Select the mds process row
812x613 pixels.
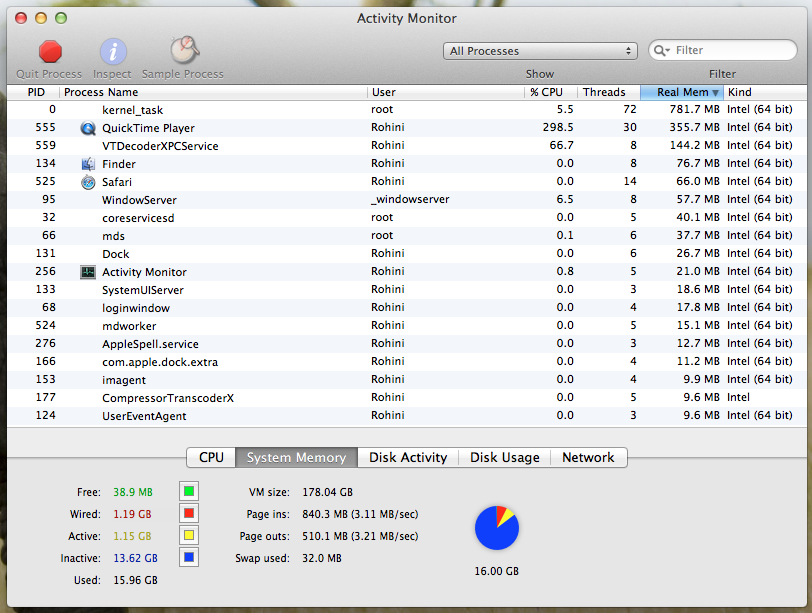407,236
